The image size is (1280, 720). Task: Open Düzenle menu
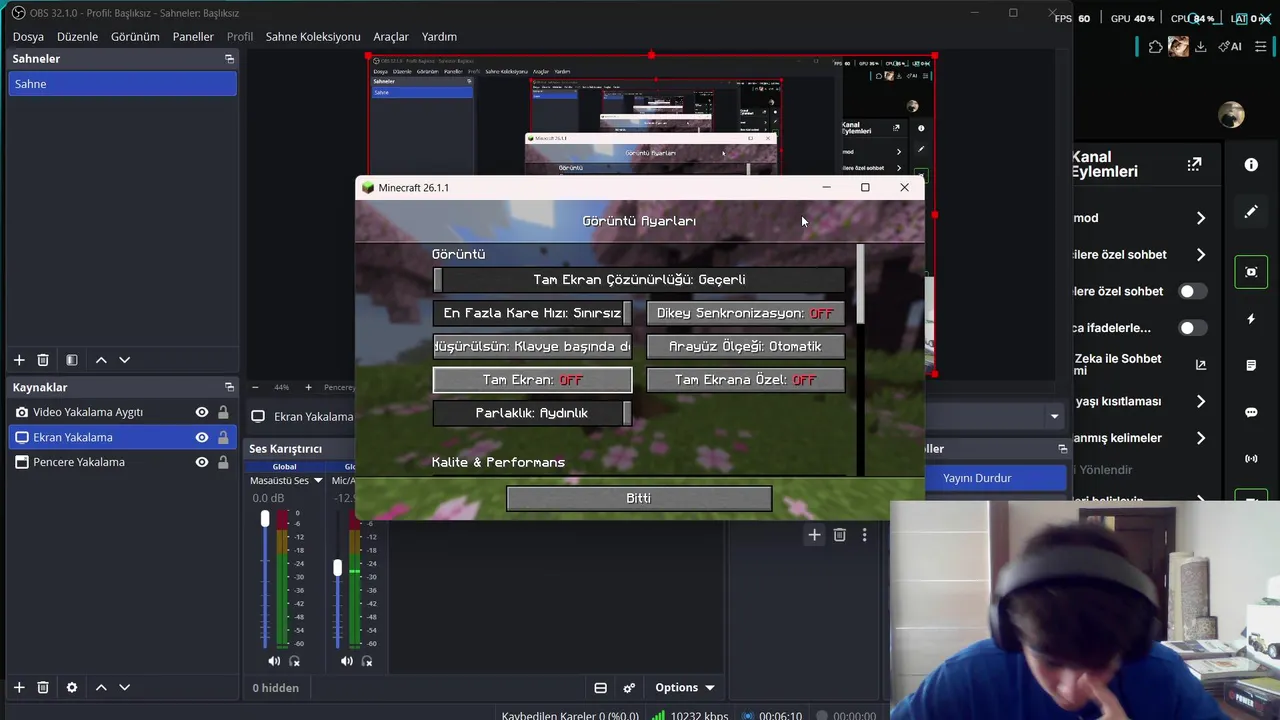pyautogui.click(x=77, y=36)
